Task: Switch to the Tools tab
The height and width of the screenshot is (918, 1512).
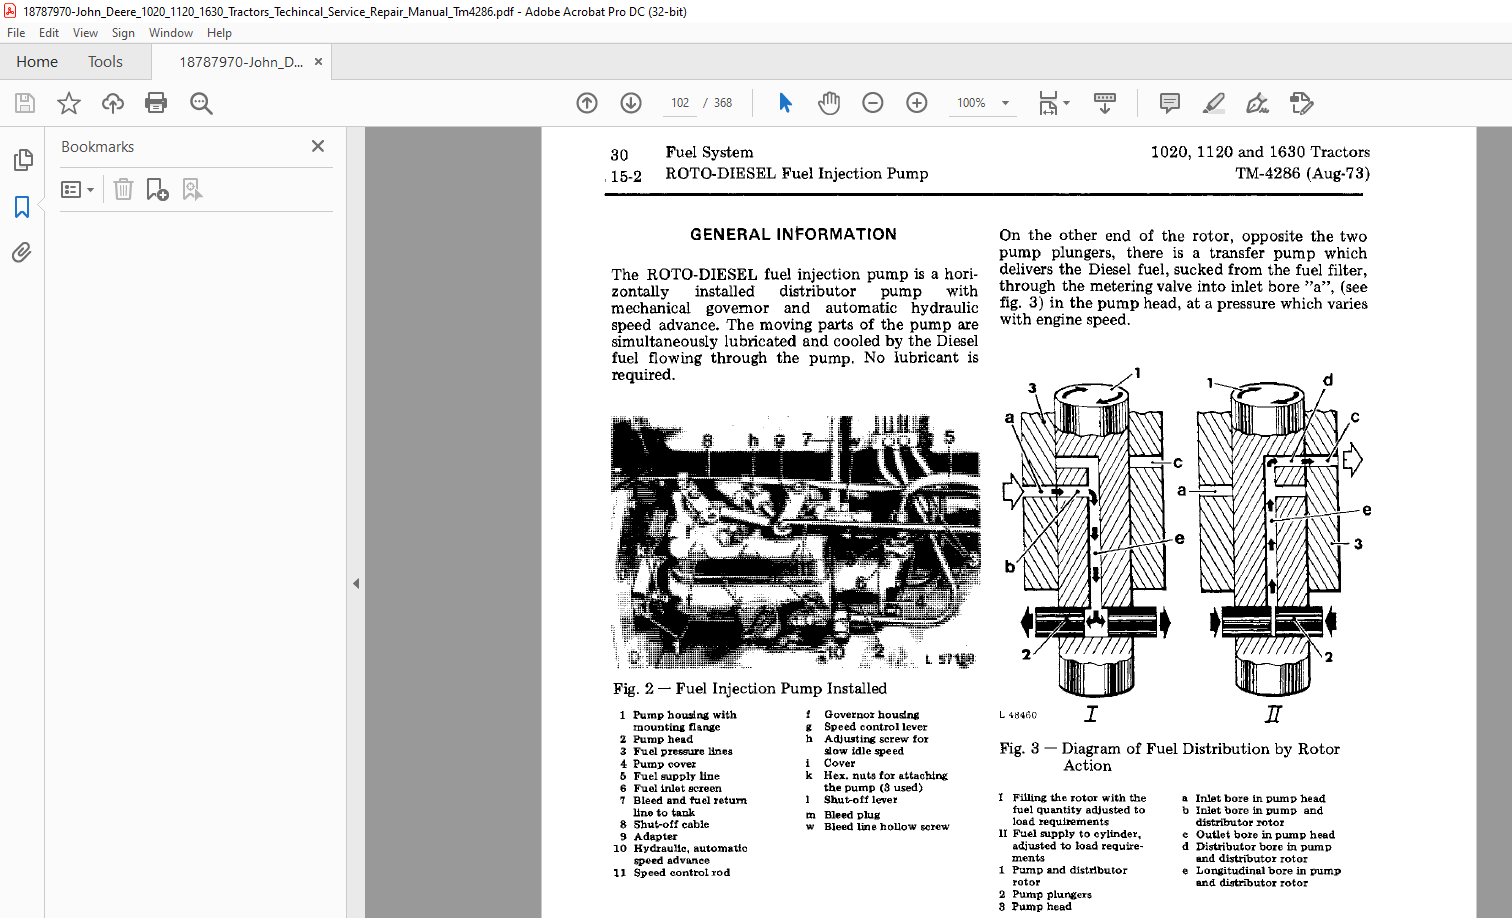Action: (105, 62)
